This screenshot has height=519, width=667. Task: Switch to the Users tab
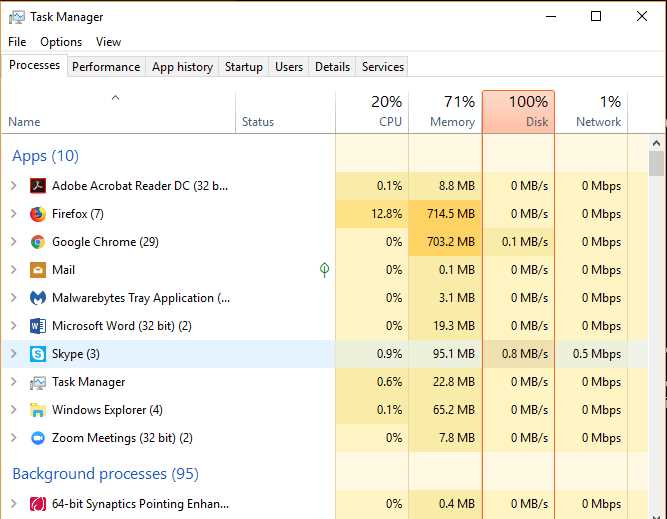tap(289, 67)
